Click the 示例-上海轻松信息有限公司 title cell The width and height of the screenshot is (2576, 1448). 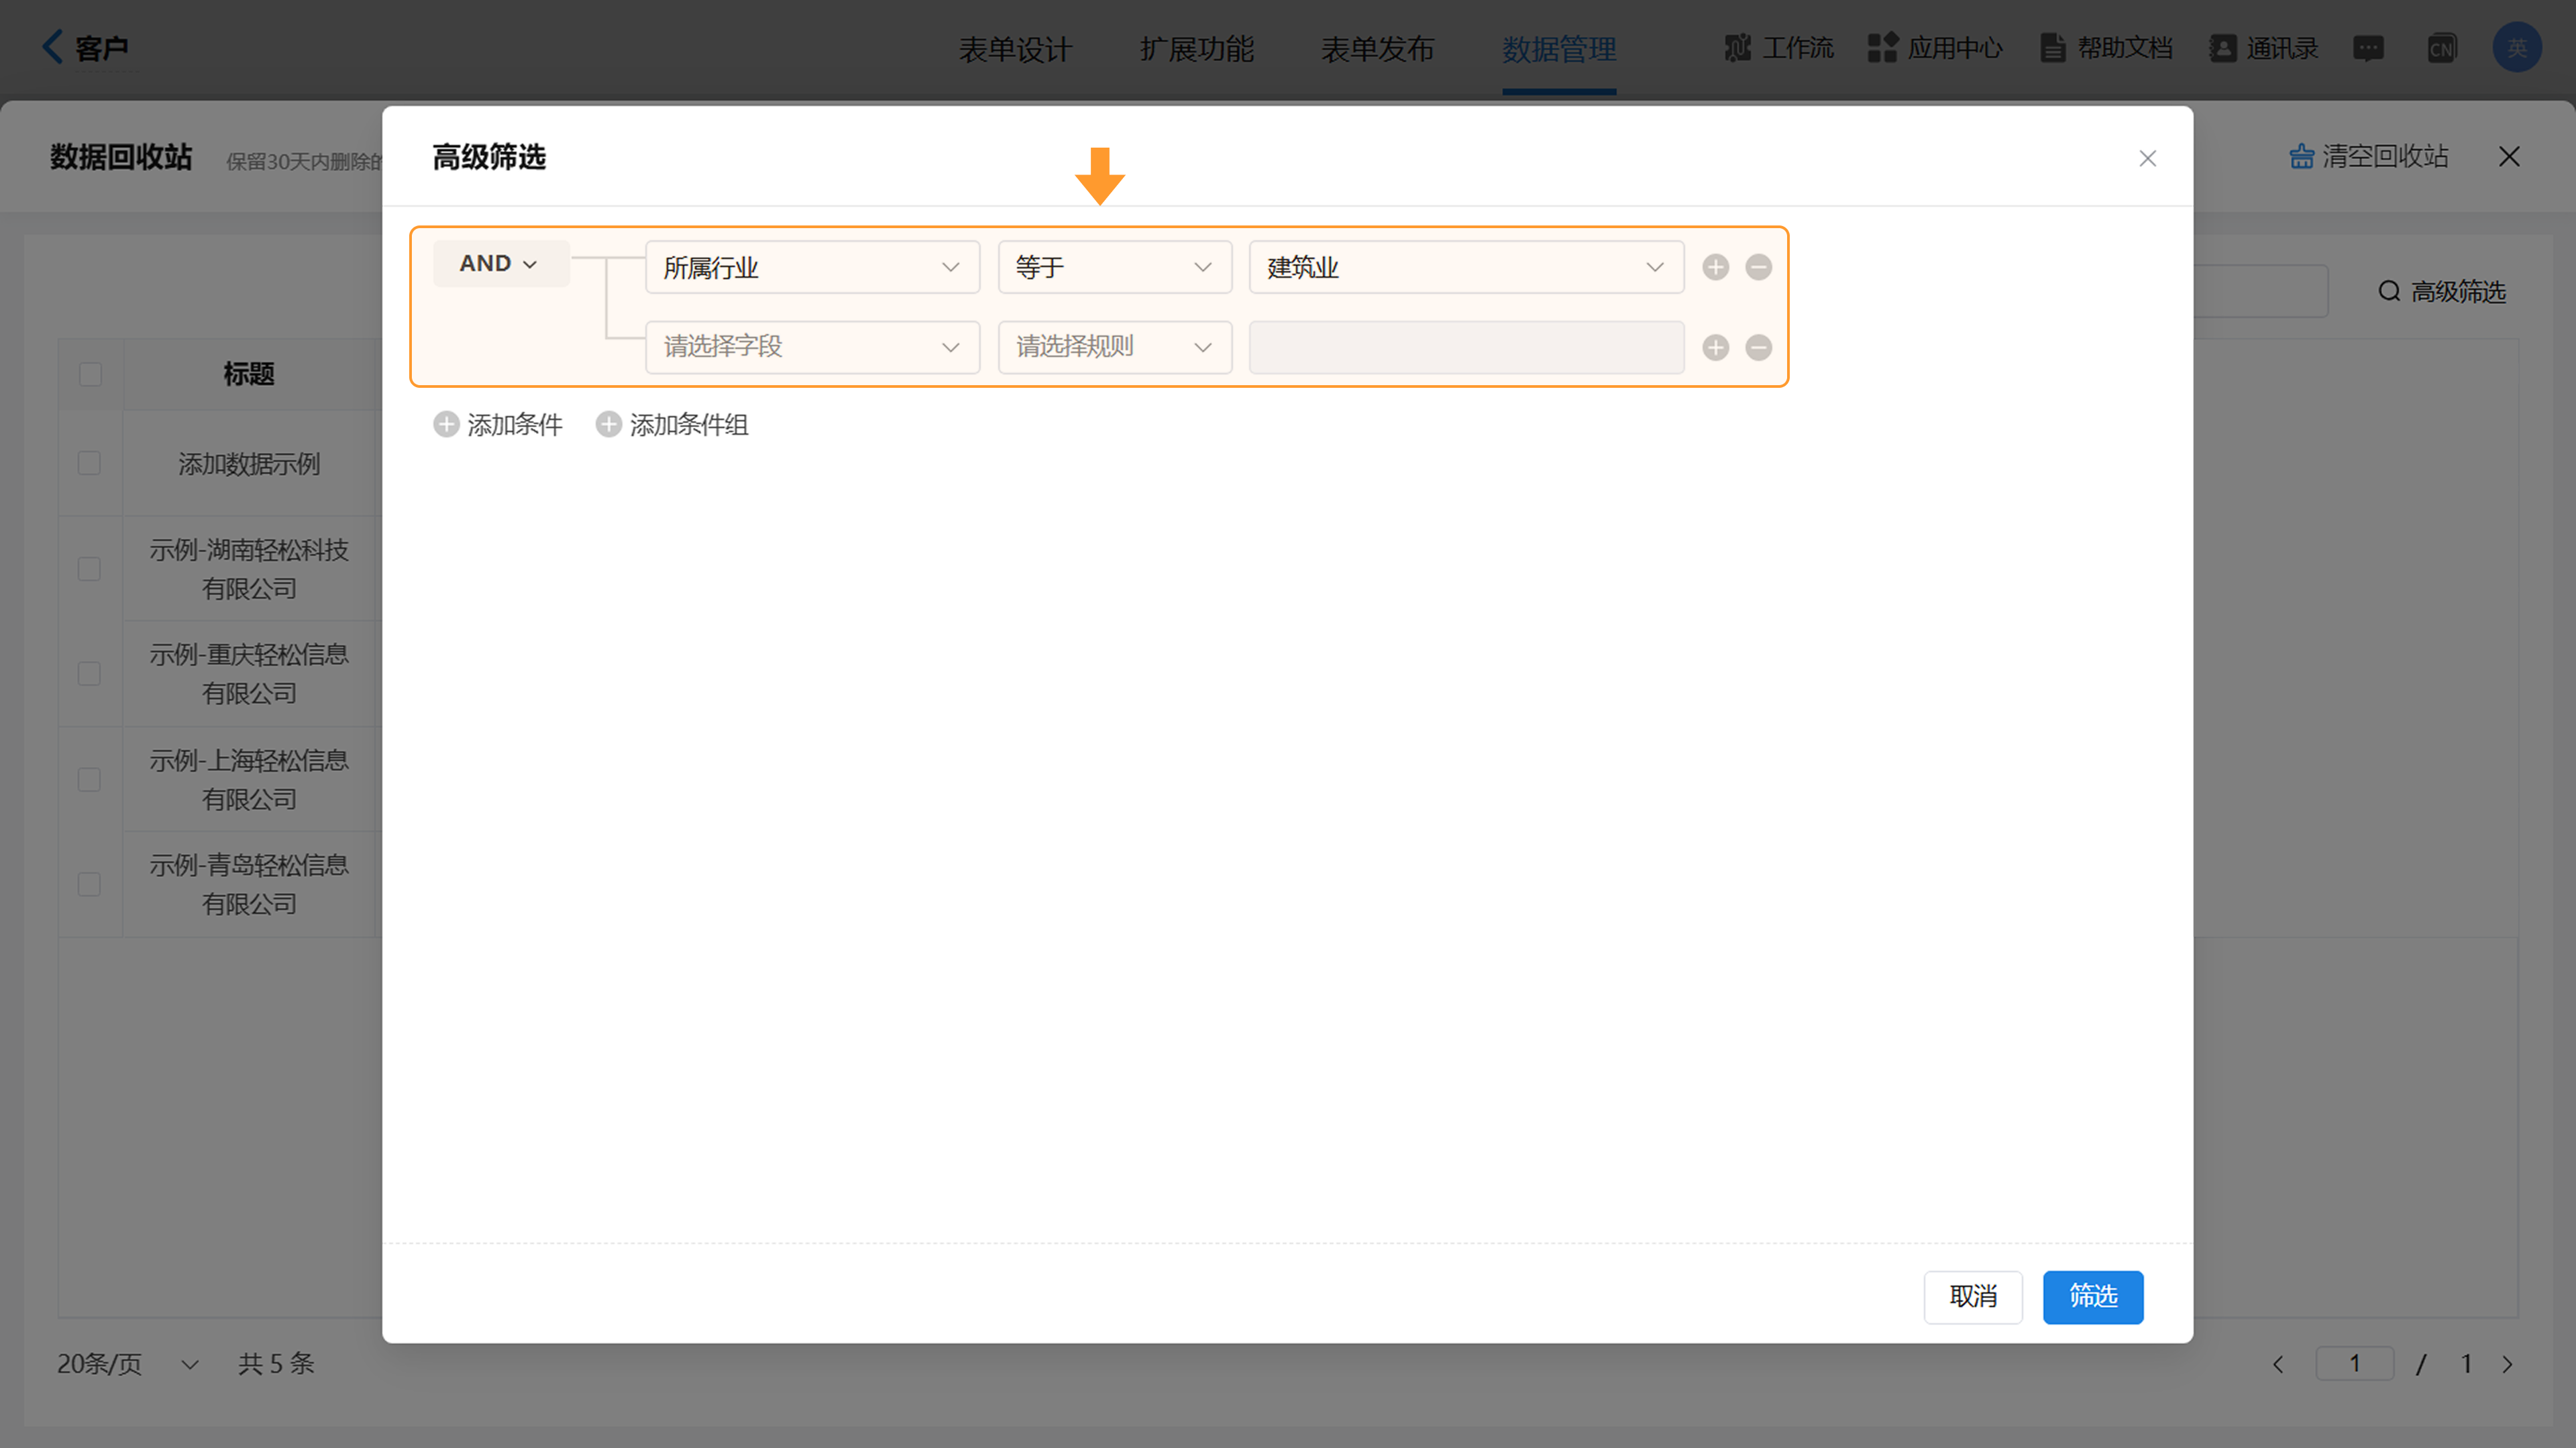coord(249,779)
